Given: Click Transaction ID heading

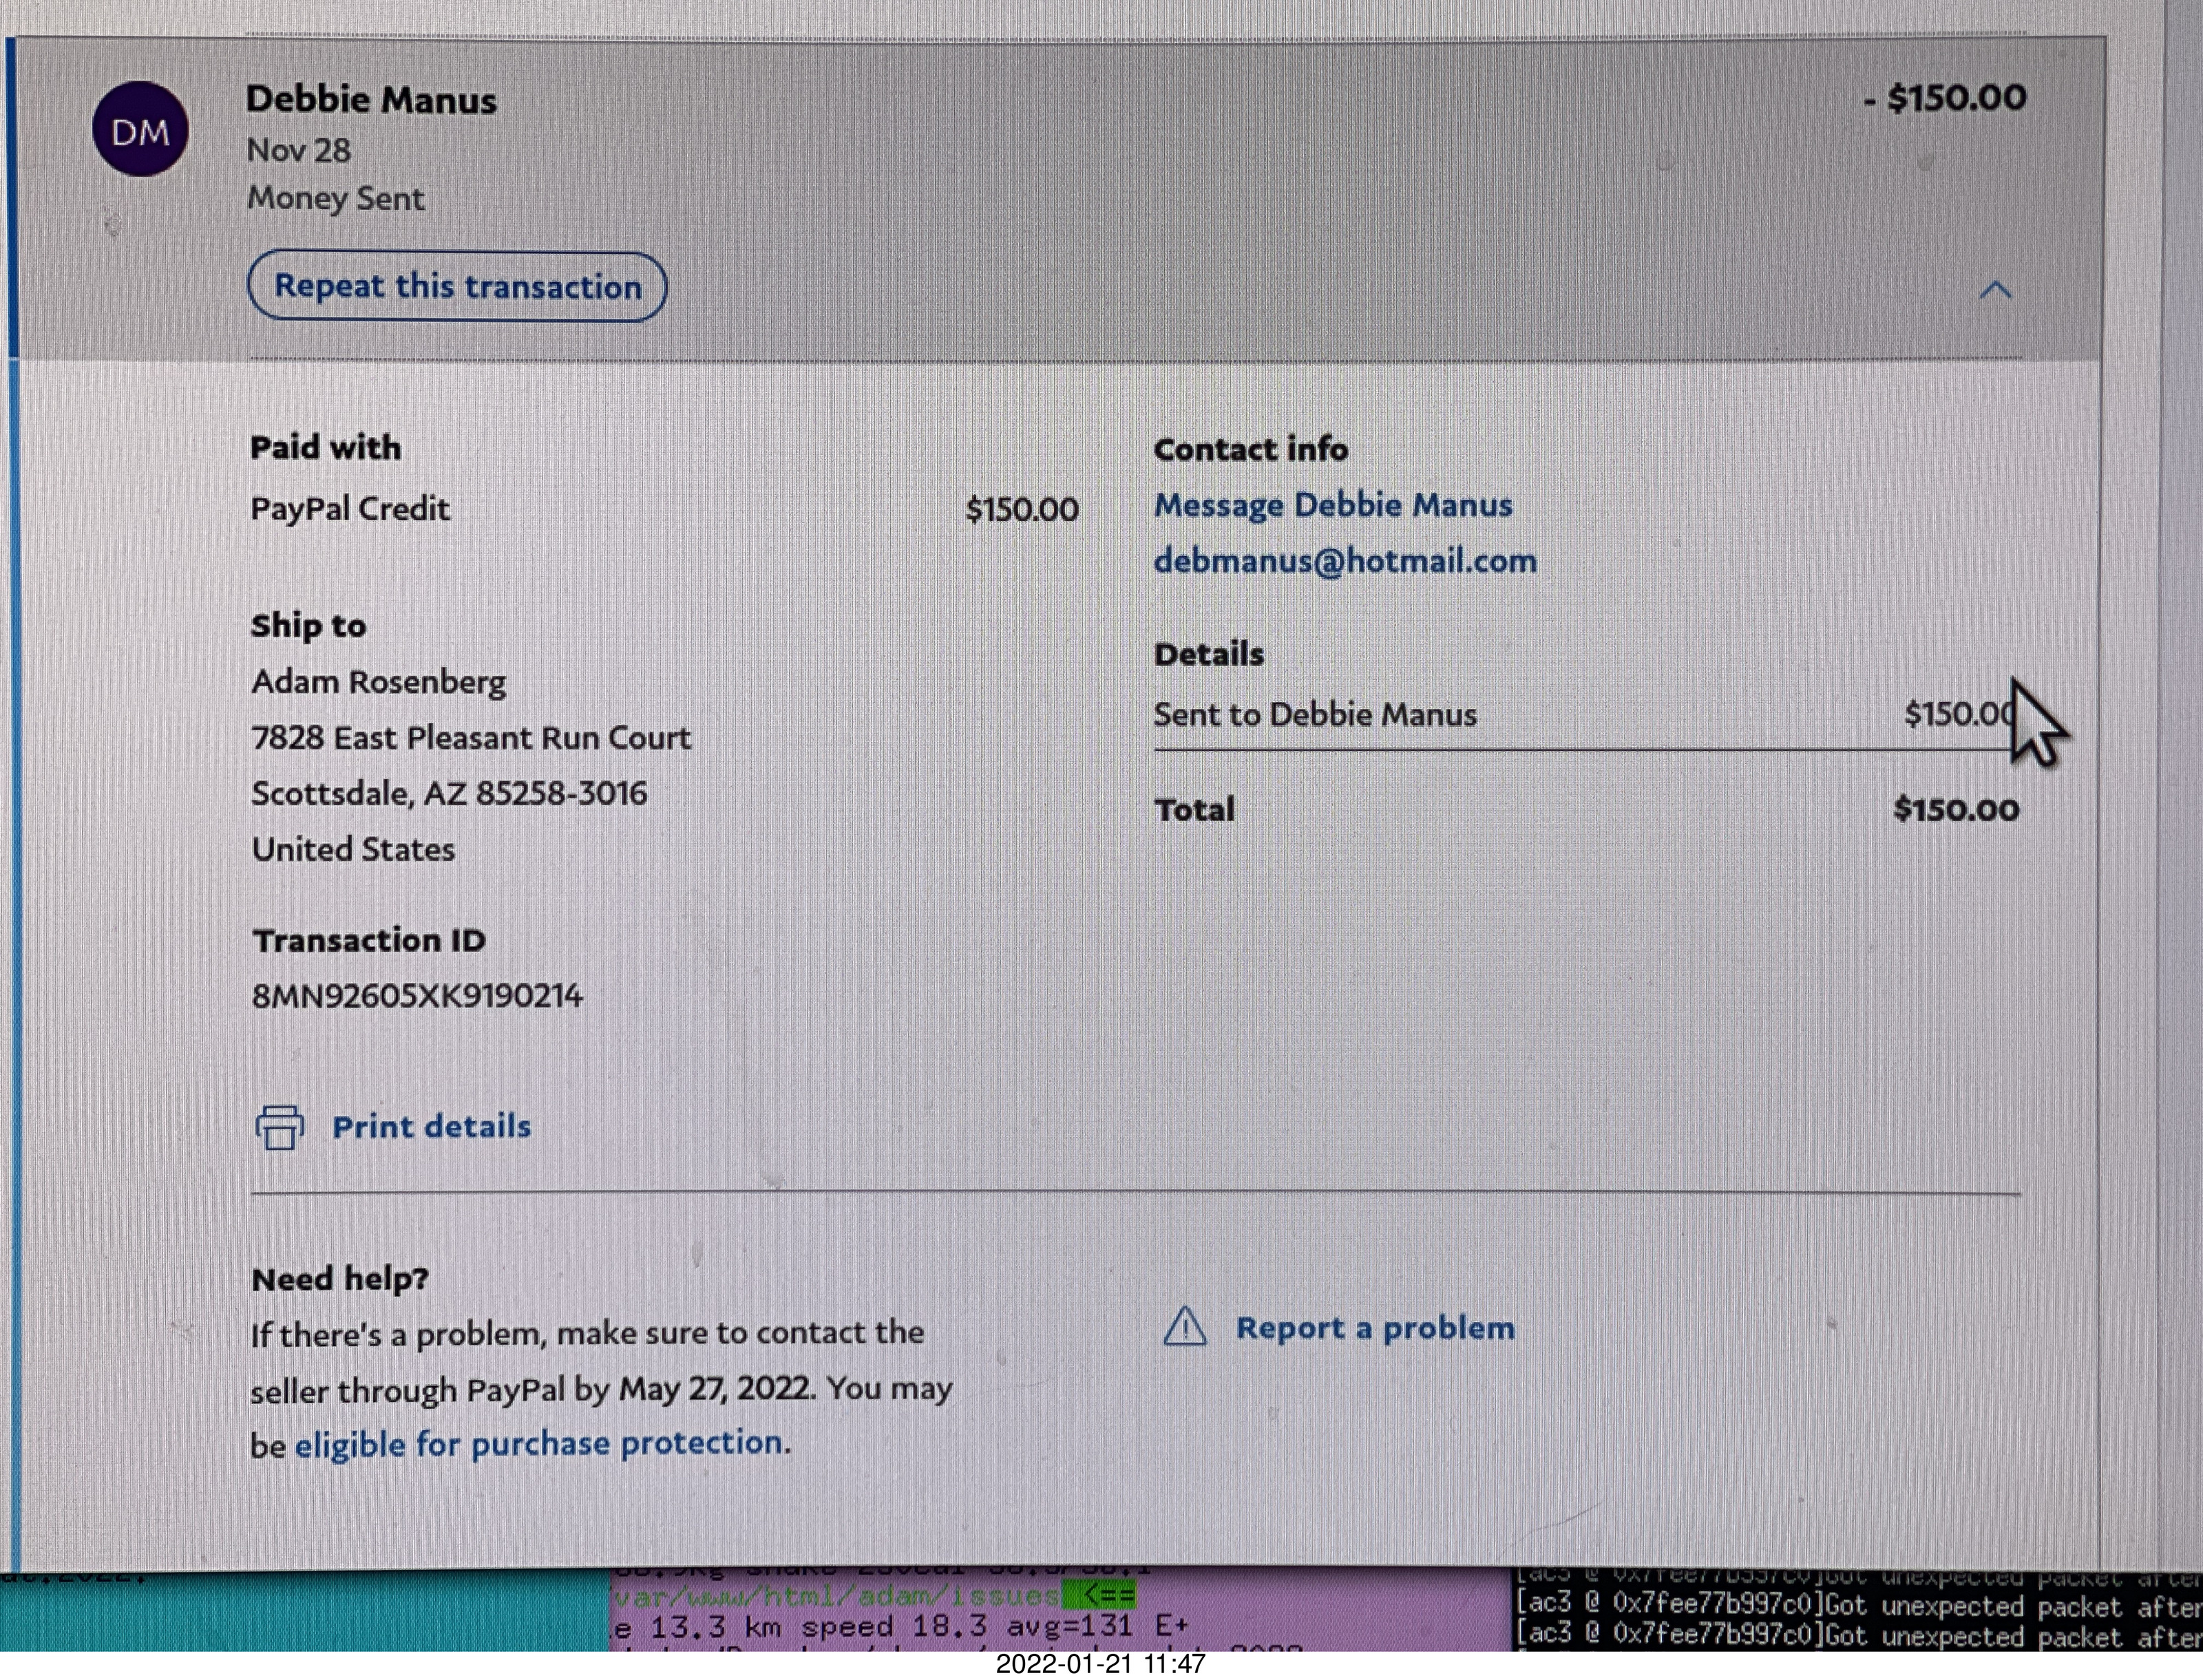Looking at the screenshot, I should click(368, 940).
